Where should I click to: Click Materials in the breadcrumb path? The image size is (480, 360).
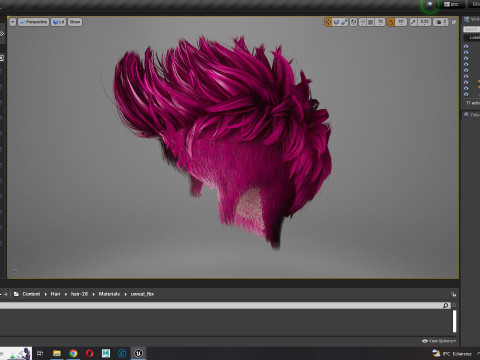point(109,294)
